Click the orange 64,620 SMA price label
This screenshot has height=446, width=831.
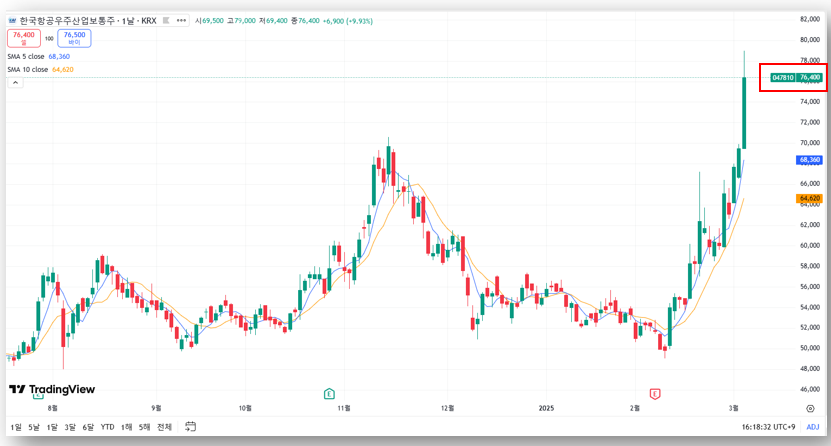[x=809, y=198]
